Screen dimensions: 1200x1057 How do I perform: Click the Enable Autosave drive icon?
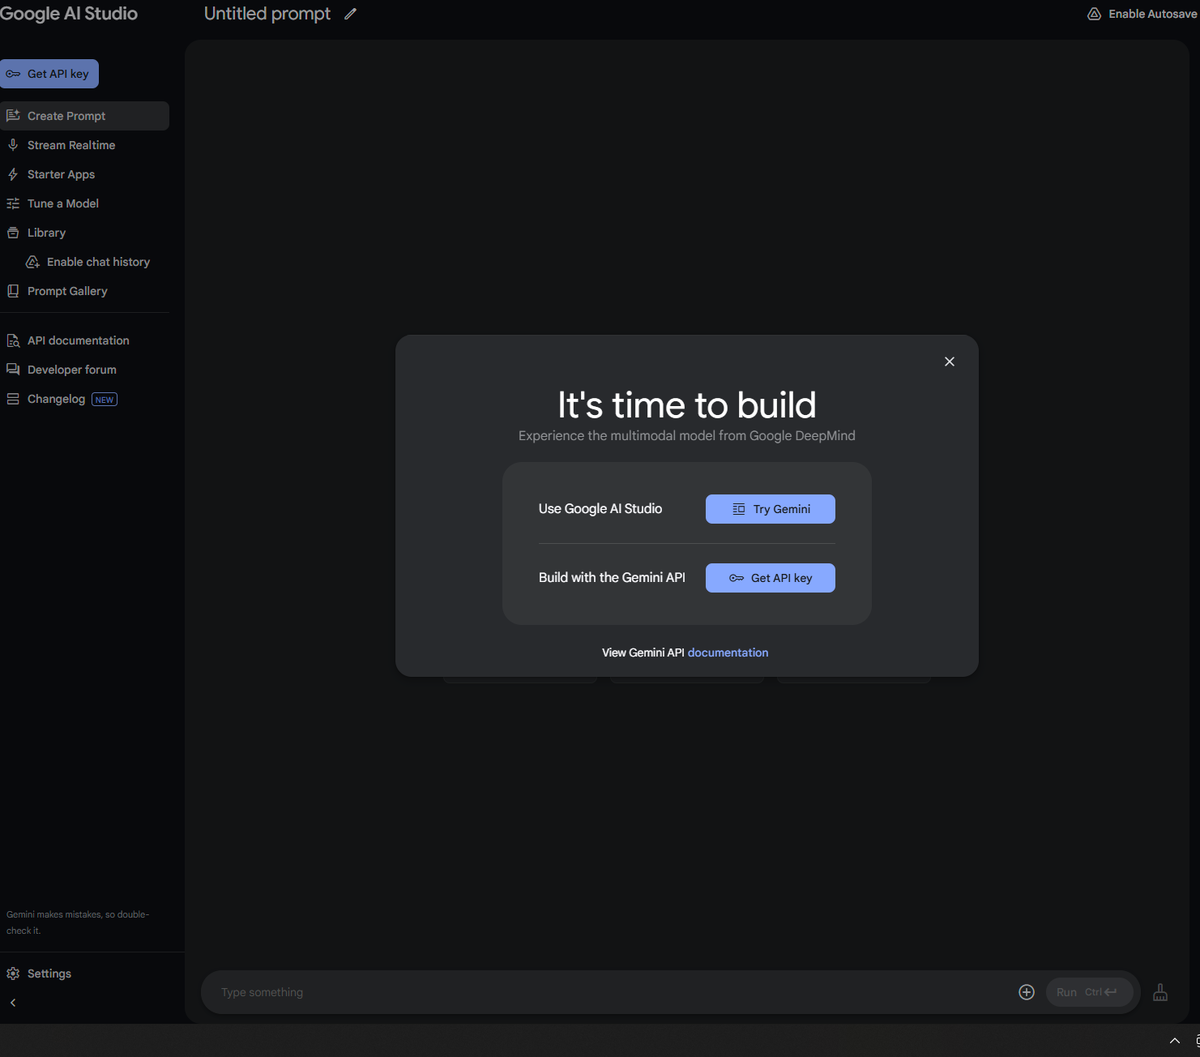tap(1094, 14)
